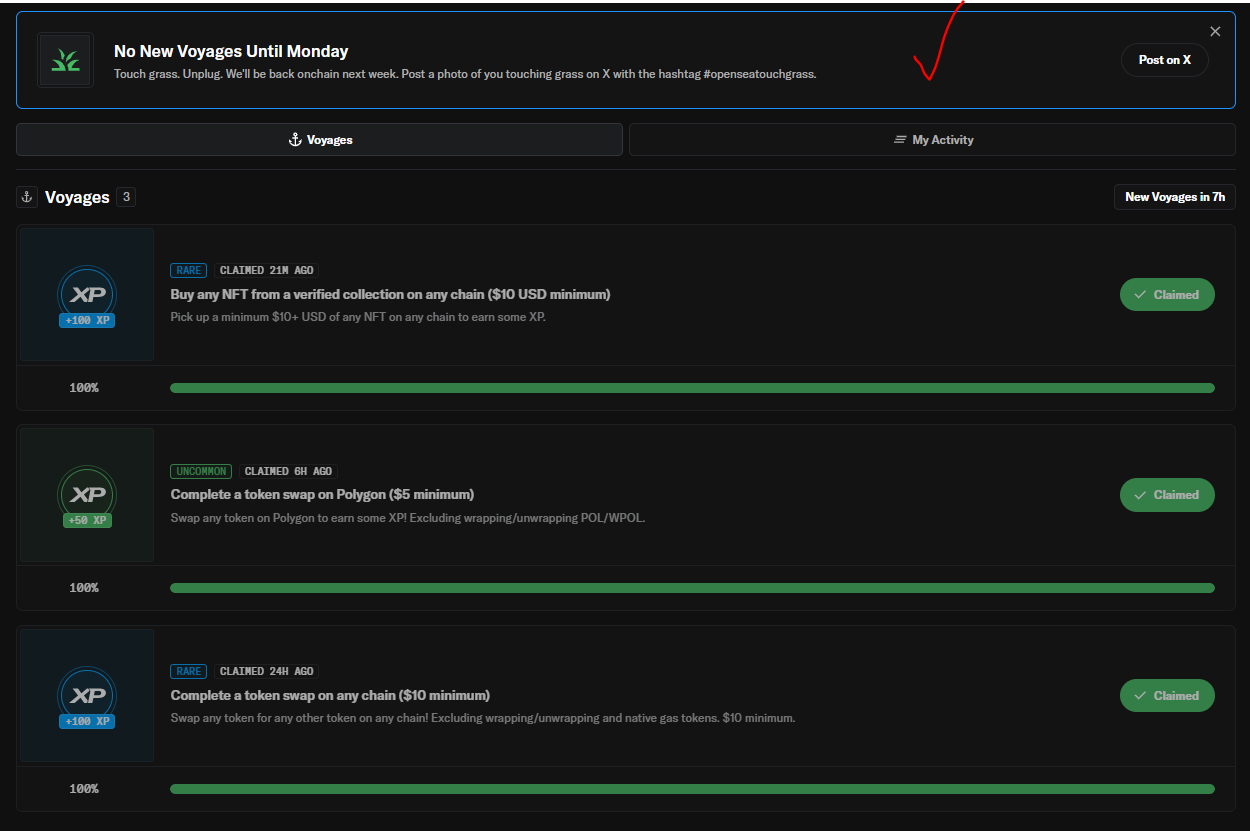Click the RARE tag on the any chain swap voyage

click(188, 672)
